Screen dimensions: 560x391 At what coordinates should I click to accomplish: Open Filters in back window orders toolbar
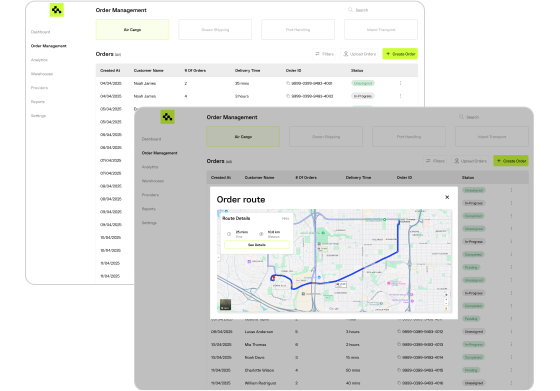click(x=324, y=54)
